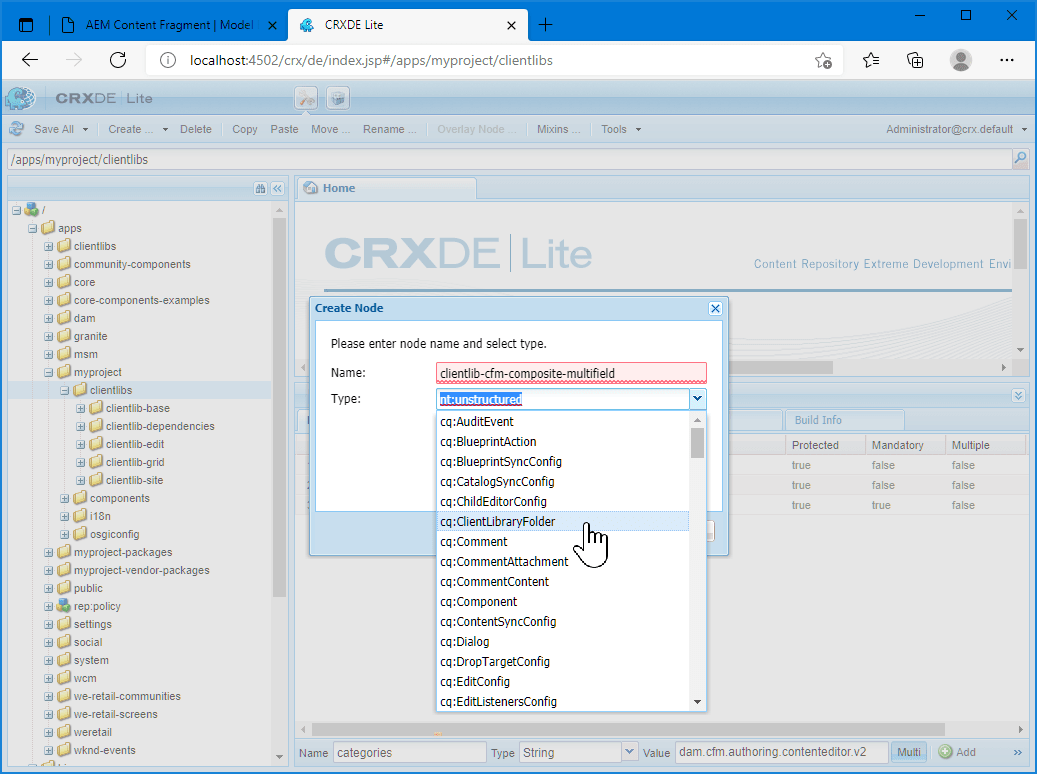Open the Tools dropdown menu
This screenshot has width=1037, height=774.
coord(620,130)
